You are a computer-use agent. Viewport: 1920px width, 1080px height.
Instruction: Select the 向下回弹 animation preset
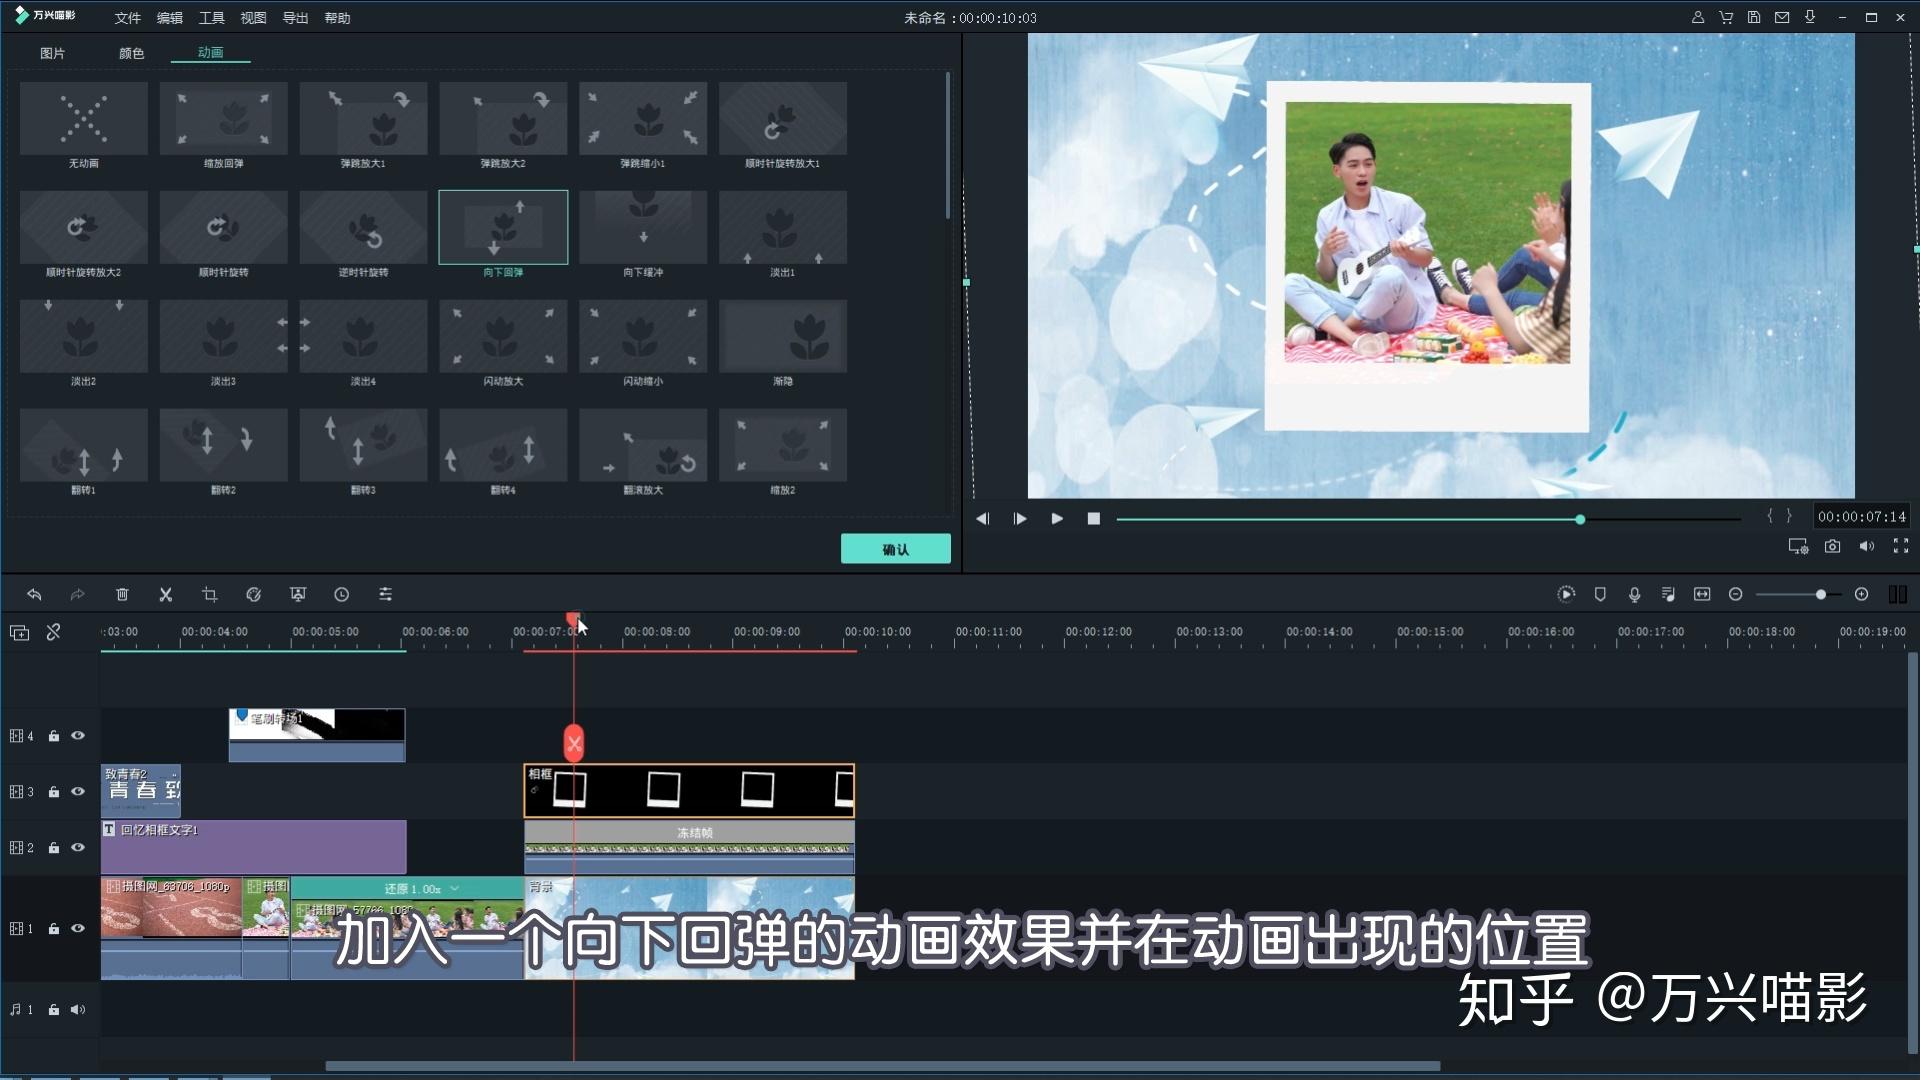pos(503,227)
